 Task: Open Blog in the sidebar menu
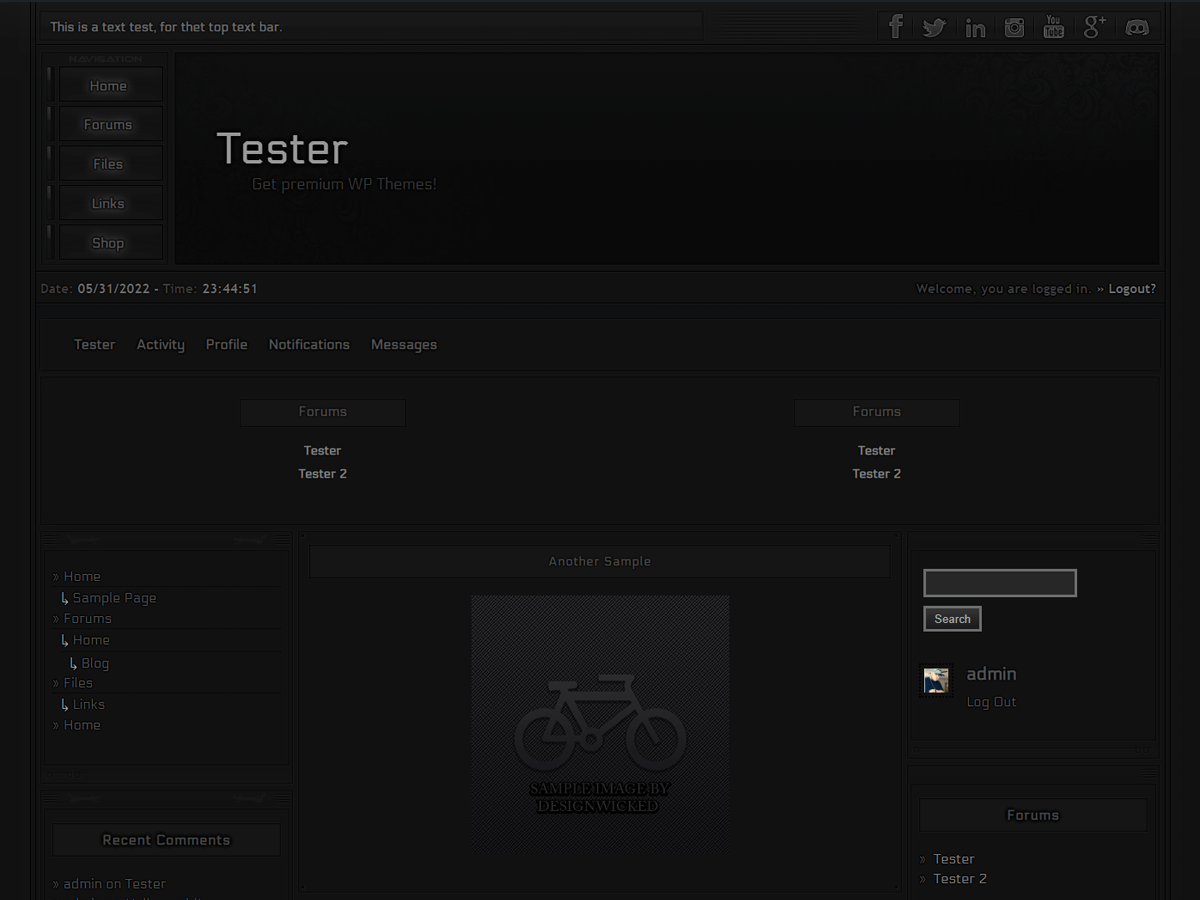[x=95, y=663]
